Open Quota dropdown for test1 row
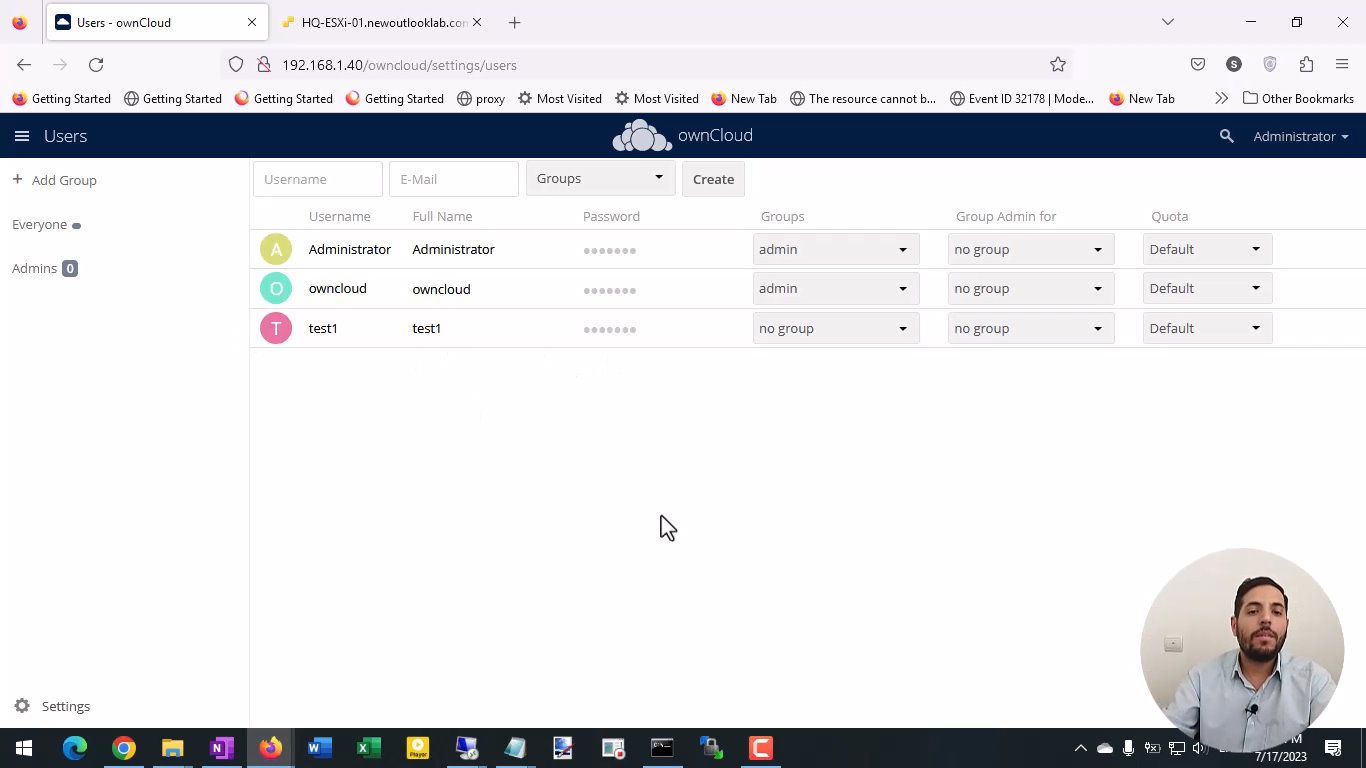This screenshot has width=1366, height=768. [x=1207, y=328]
